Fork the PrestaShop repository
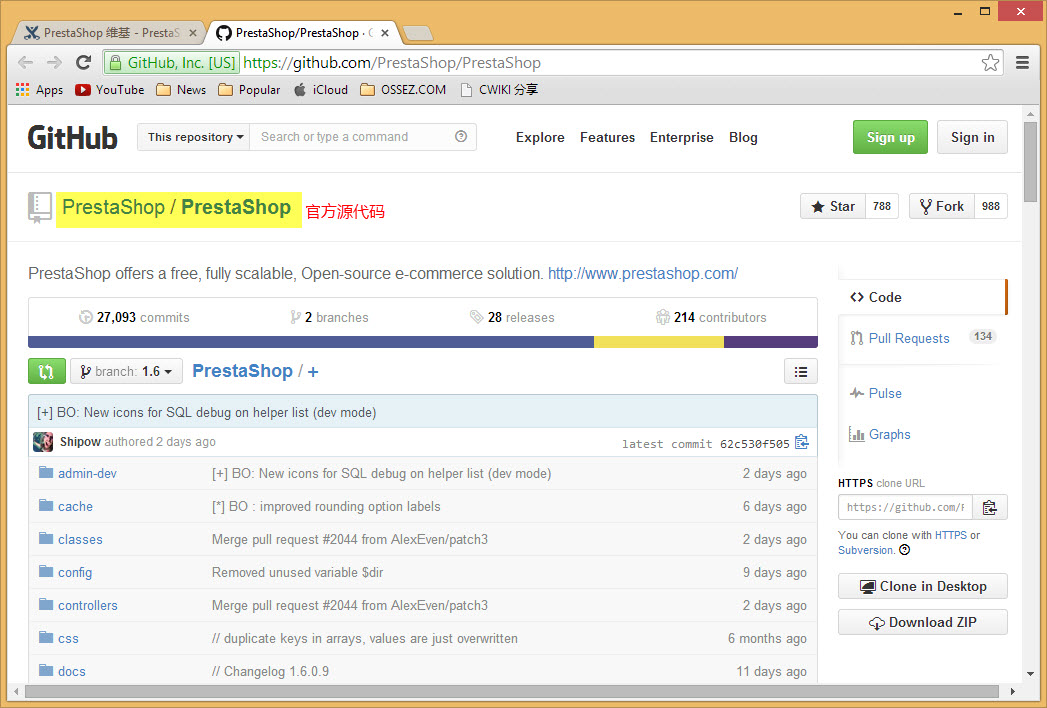This screenshot has width=1047, height=708. coord(941,206)
